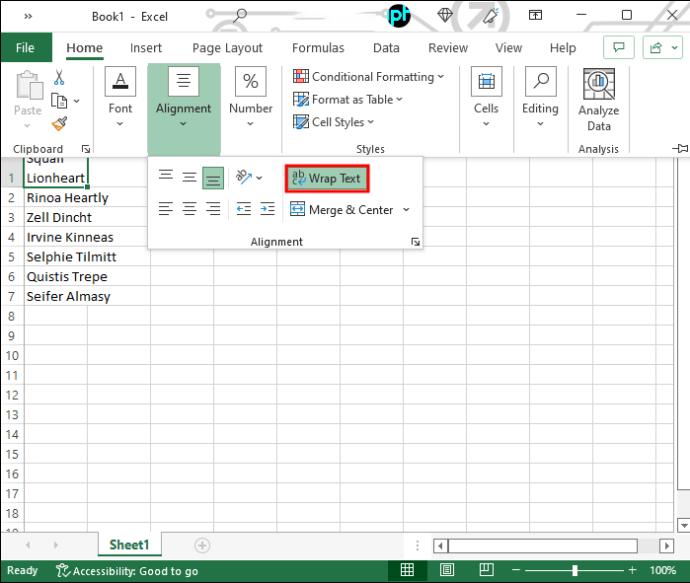Switch to Page Break Preview

[486, 570]
